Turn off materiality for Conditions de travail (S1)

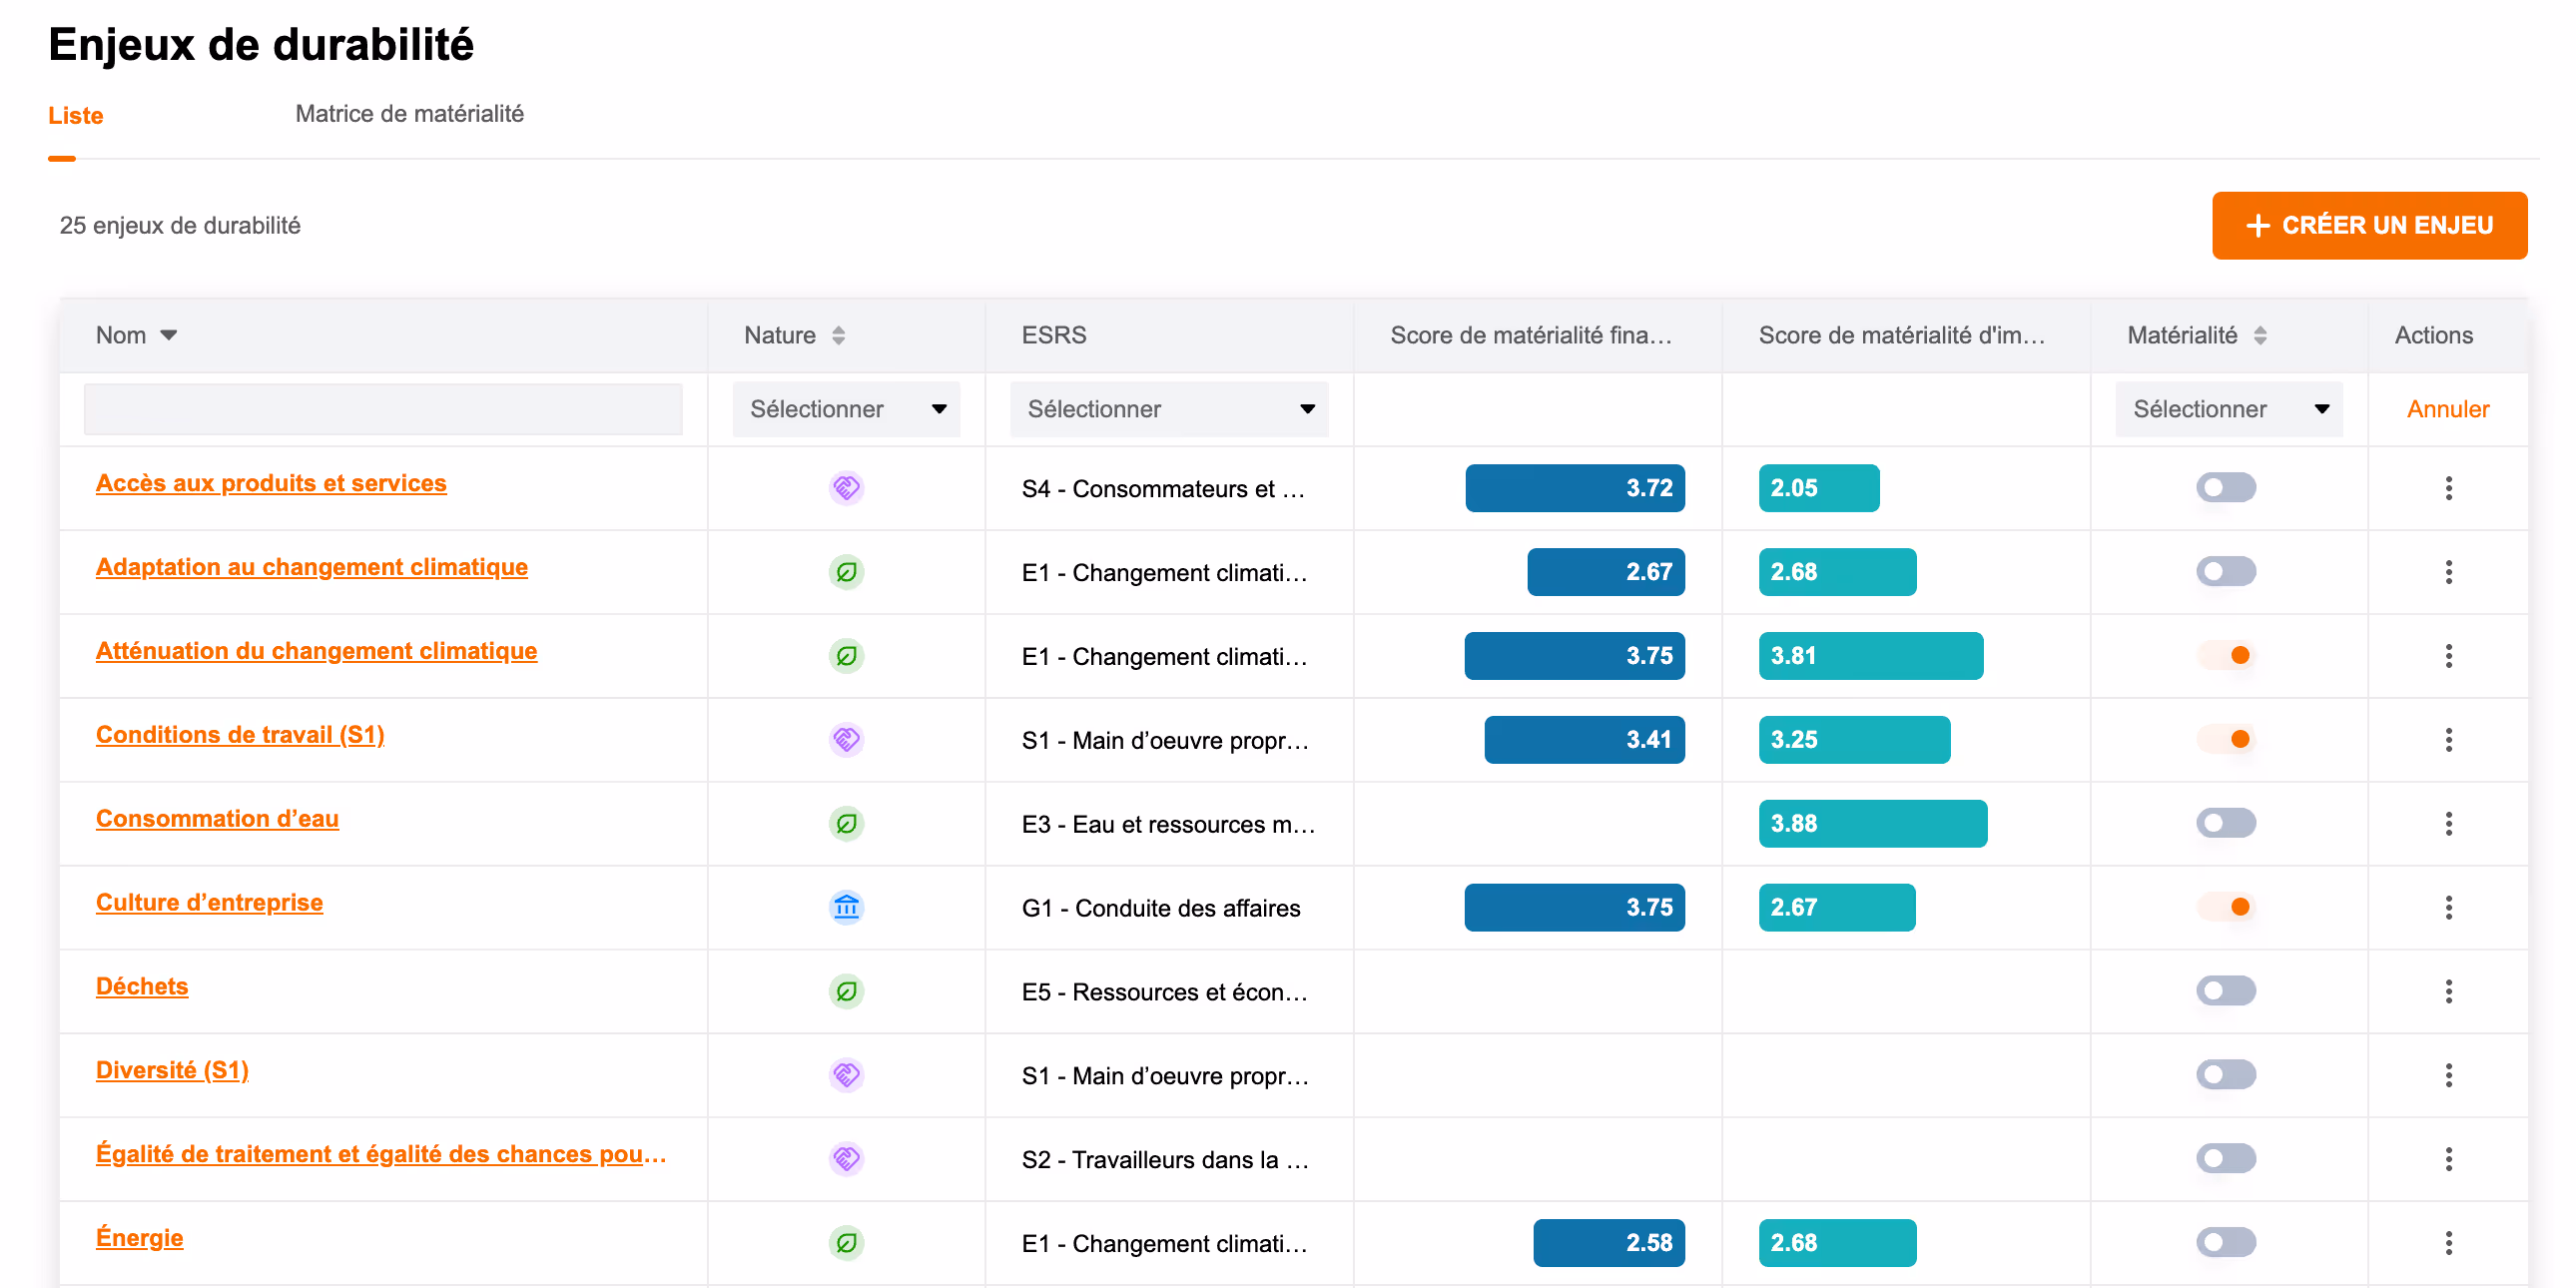pyautogui.click(x=2226, y=740)
